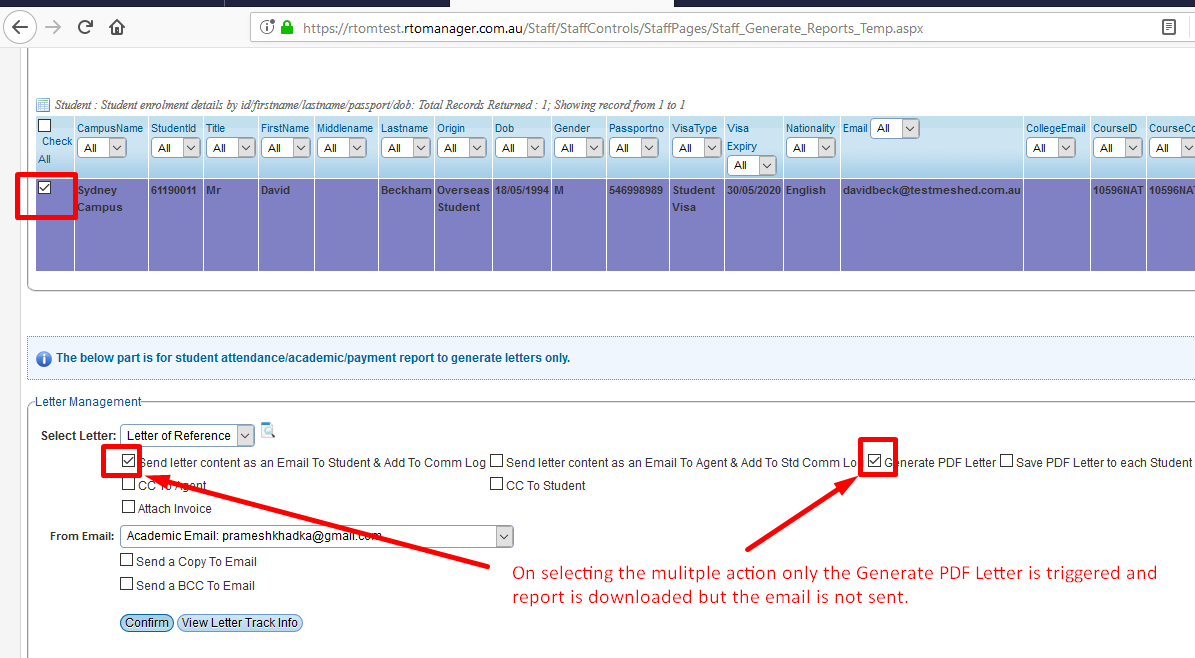Sort by the Lastname column header
Viewport: 1195px width, 658px height.
[x=404, y=128]
